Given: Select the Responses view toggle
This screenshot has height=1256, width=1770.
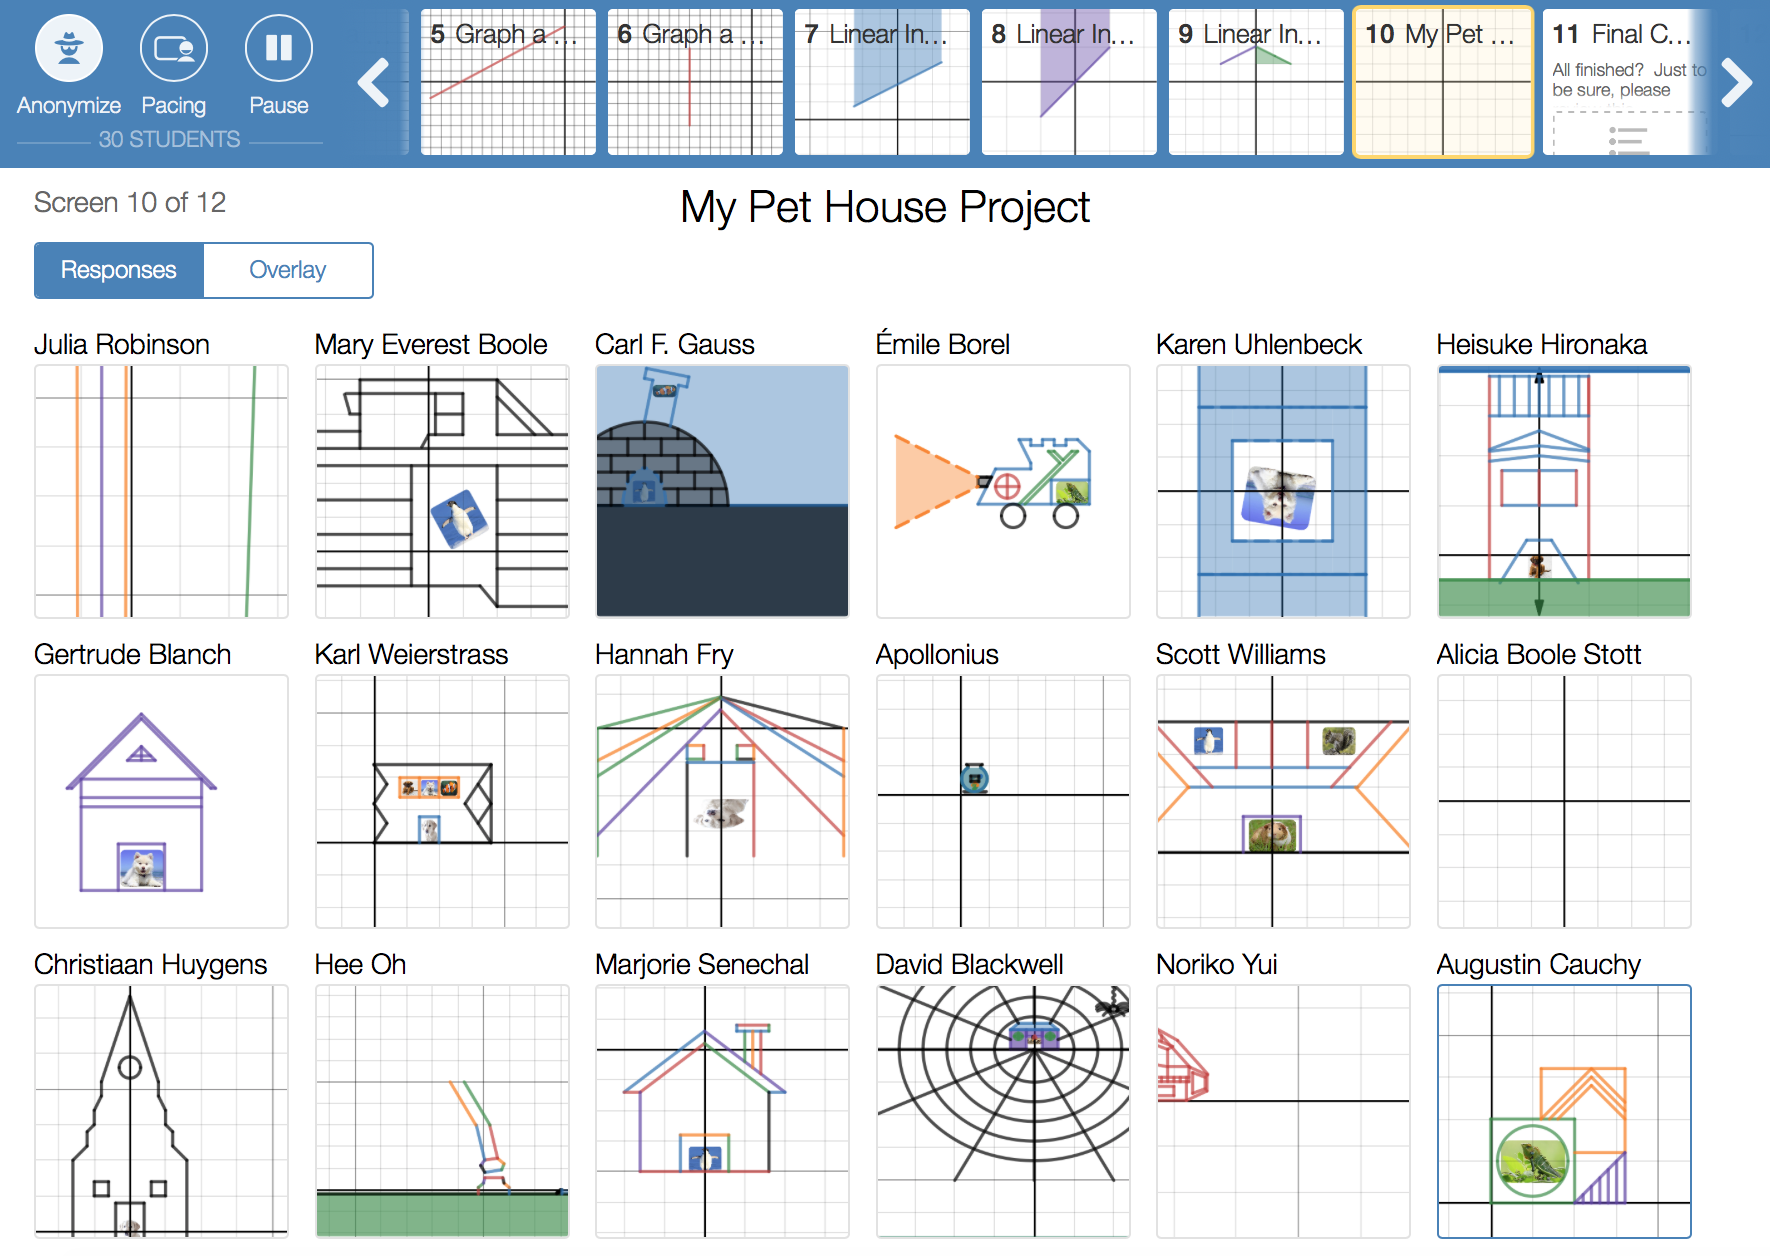Looking at the screenshot, I should pos(119,270).
